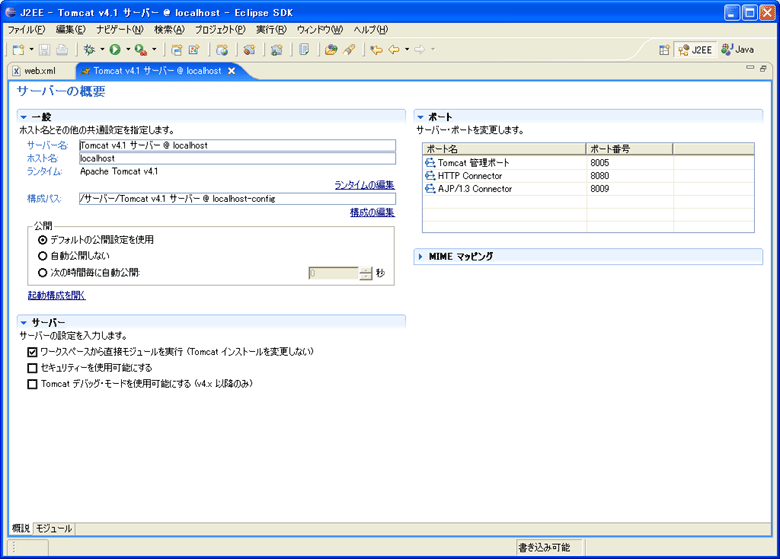Screen dimensions: 780x559
Task: Click the open folder toolbar icon
Action: tap(331, 50)
